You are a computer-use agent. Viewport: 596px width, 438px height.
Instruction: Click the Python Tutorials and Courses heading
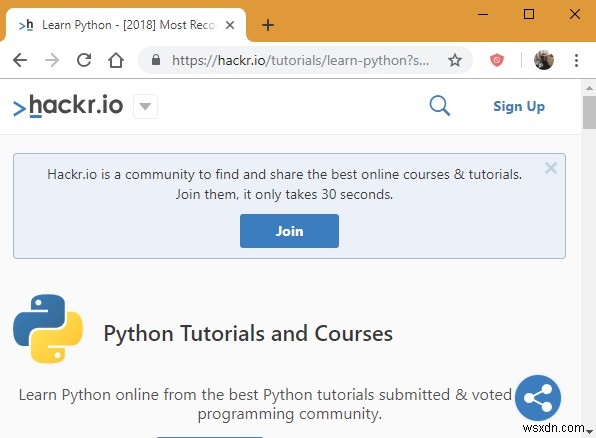pos(248,334)
